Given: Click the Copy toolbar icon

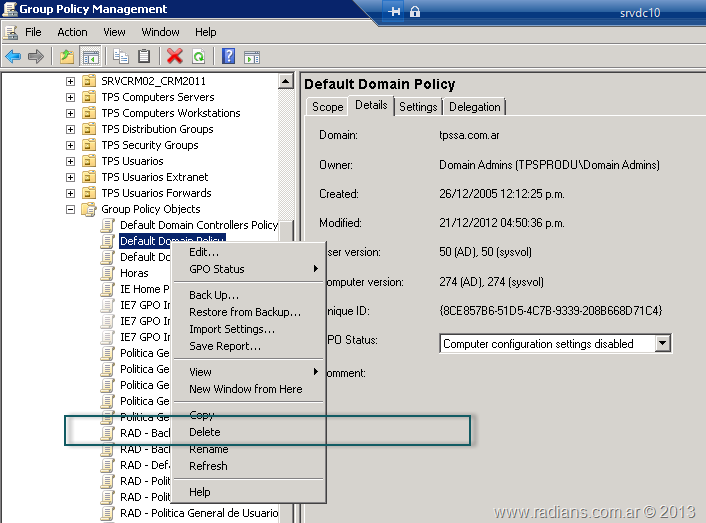Looking at the screenshot, I should click(x=121, y=57).
